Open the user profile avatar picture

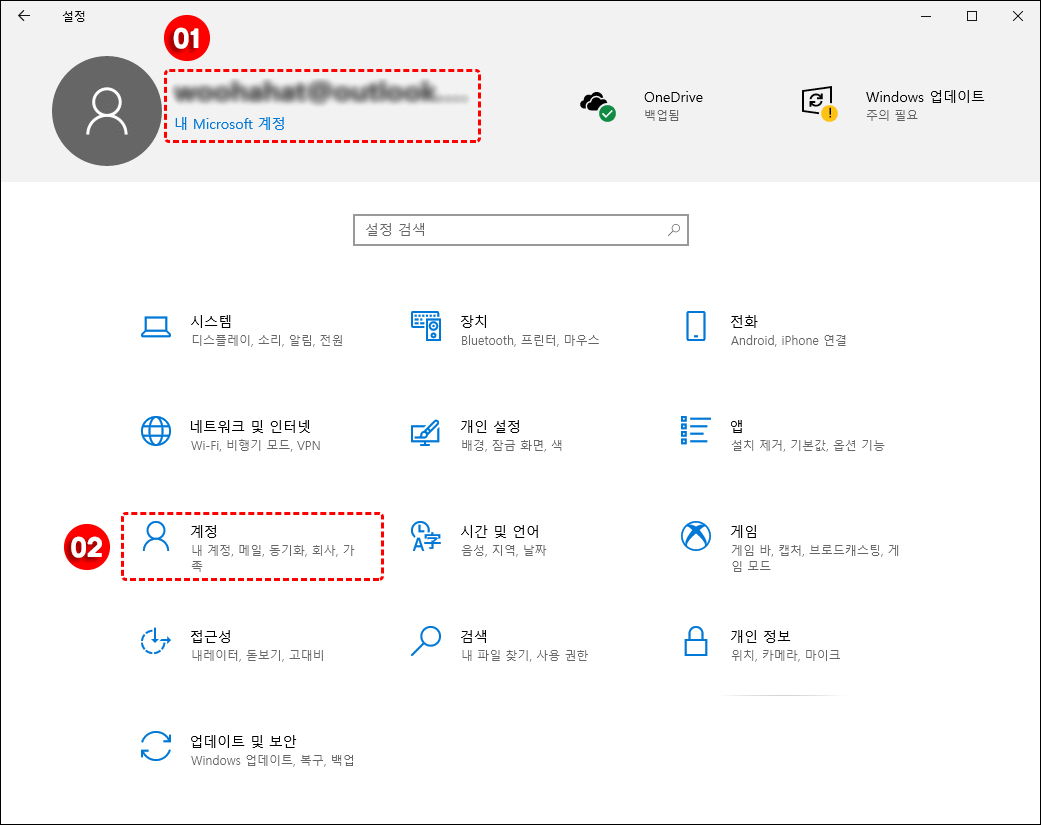[107, 111]
